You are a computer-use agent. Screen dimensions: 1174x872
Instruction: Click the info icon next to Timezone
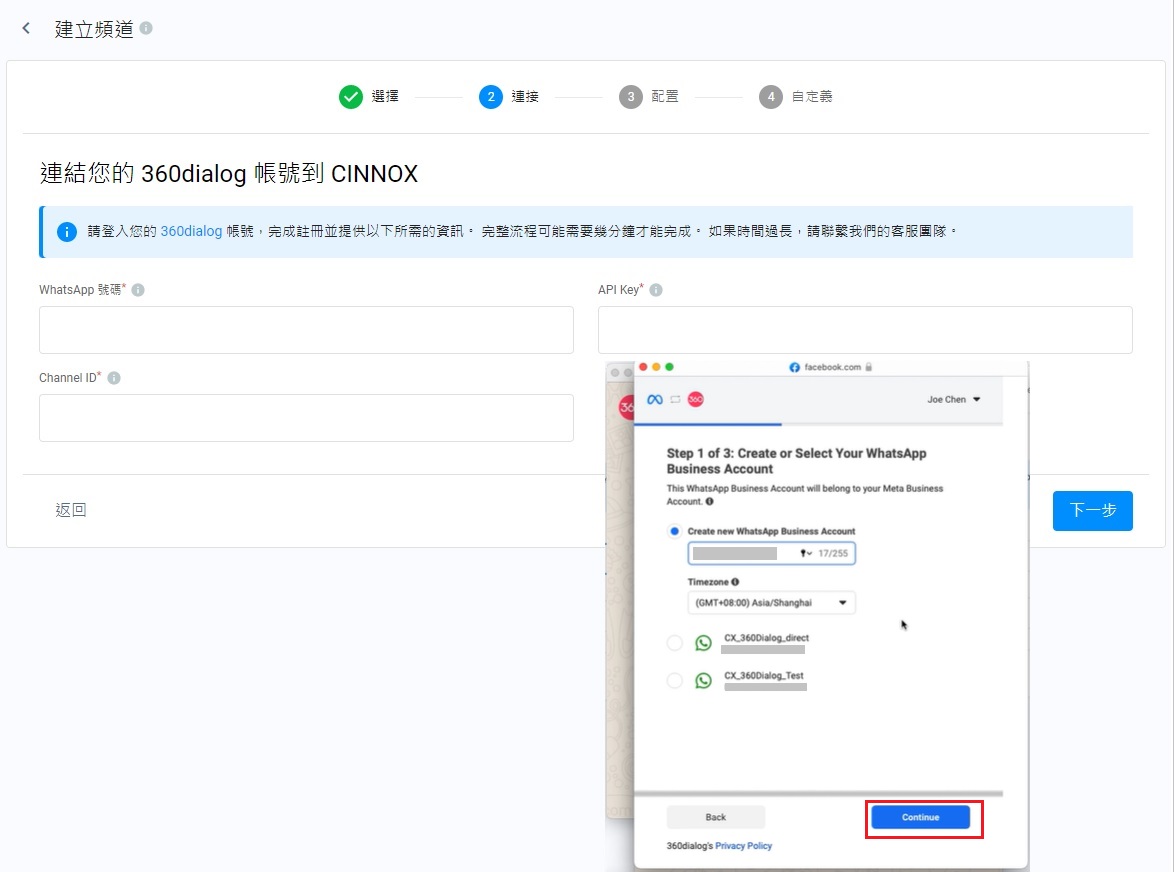point(735,582)
